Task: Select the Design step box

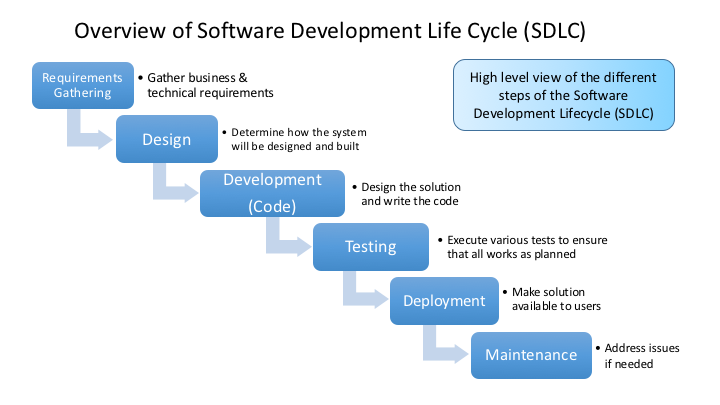Action: click(166, 139)
